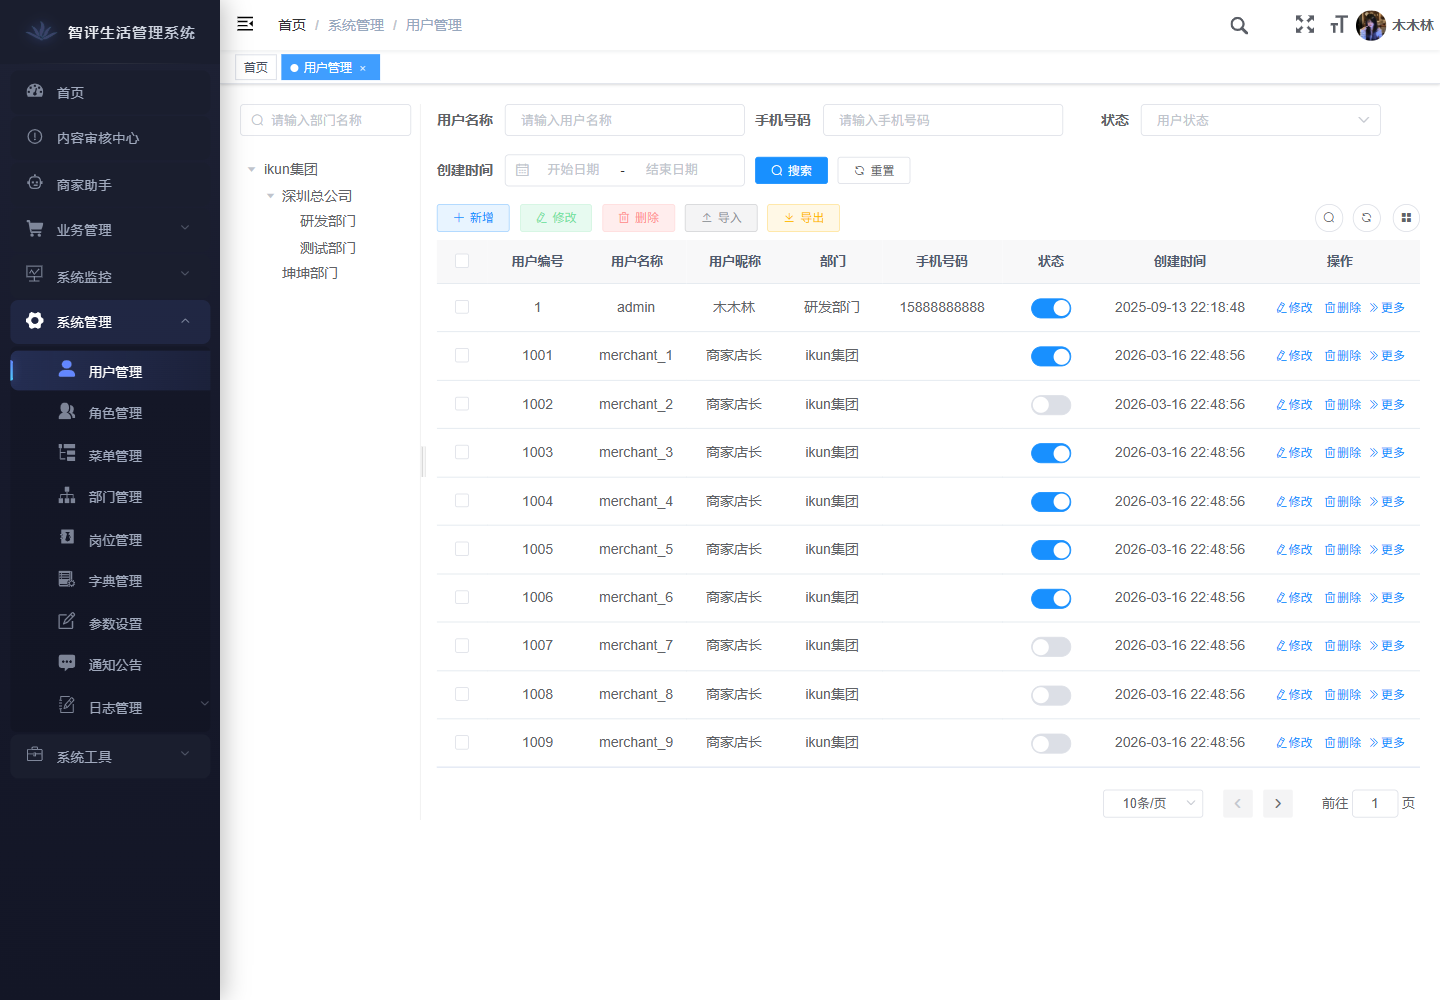Open the header search magnifier icon
Viewport: 1440px width, 1000px height.
[x=1239, y=26]
